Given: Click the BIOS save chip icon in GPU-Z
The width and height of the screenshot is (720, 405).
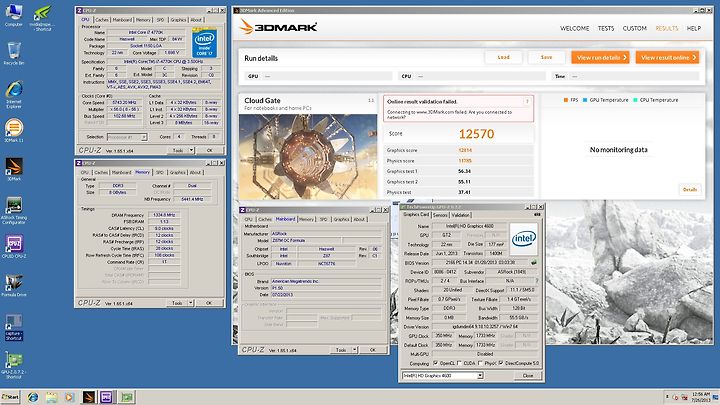Looking at the screenshot, I should pos(533,263).
